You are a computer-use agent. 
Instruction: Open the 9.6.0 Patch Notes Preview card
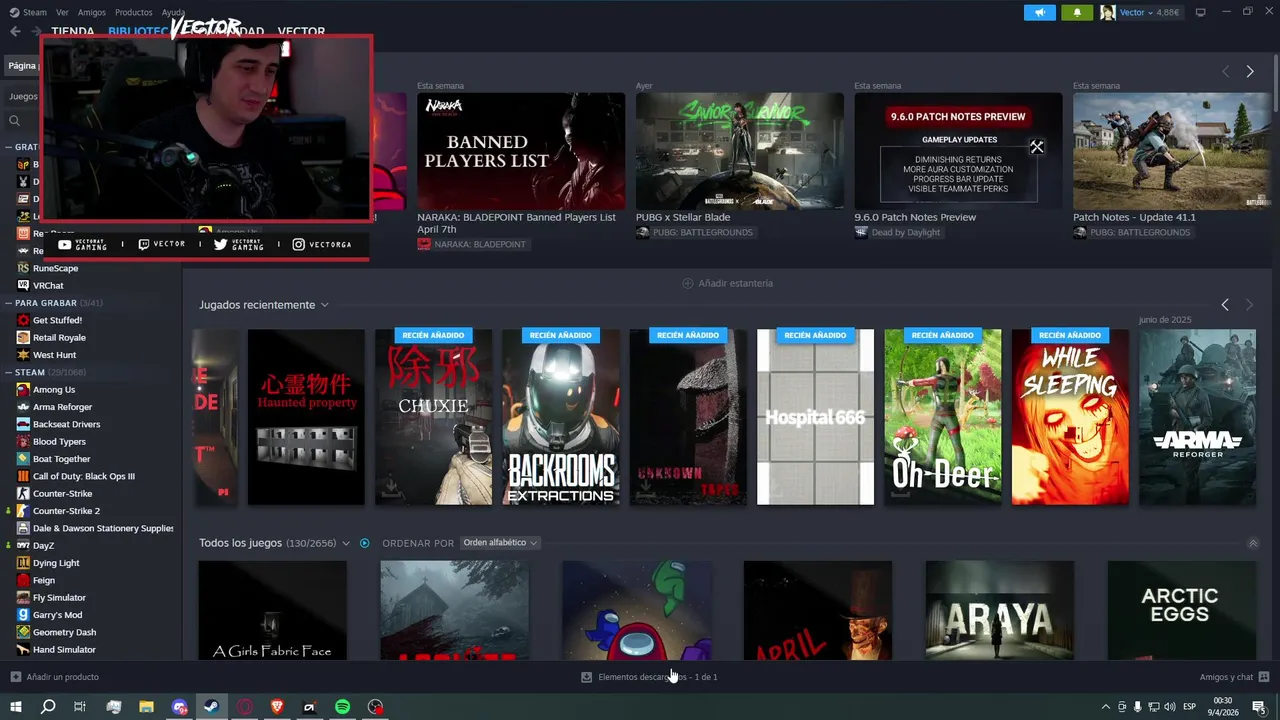(x=958, y=151)
